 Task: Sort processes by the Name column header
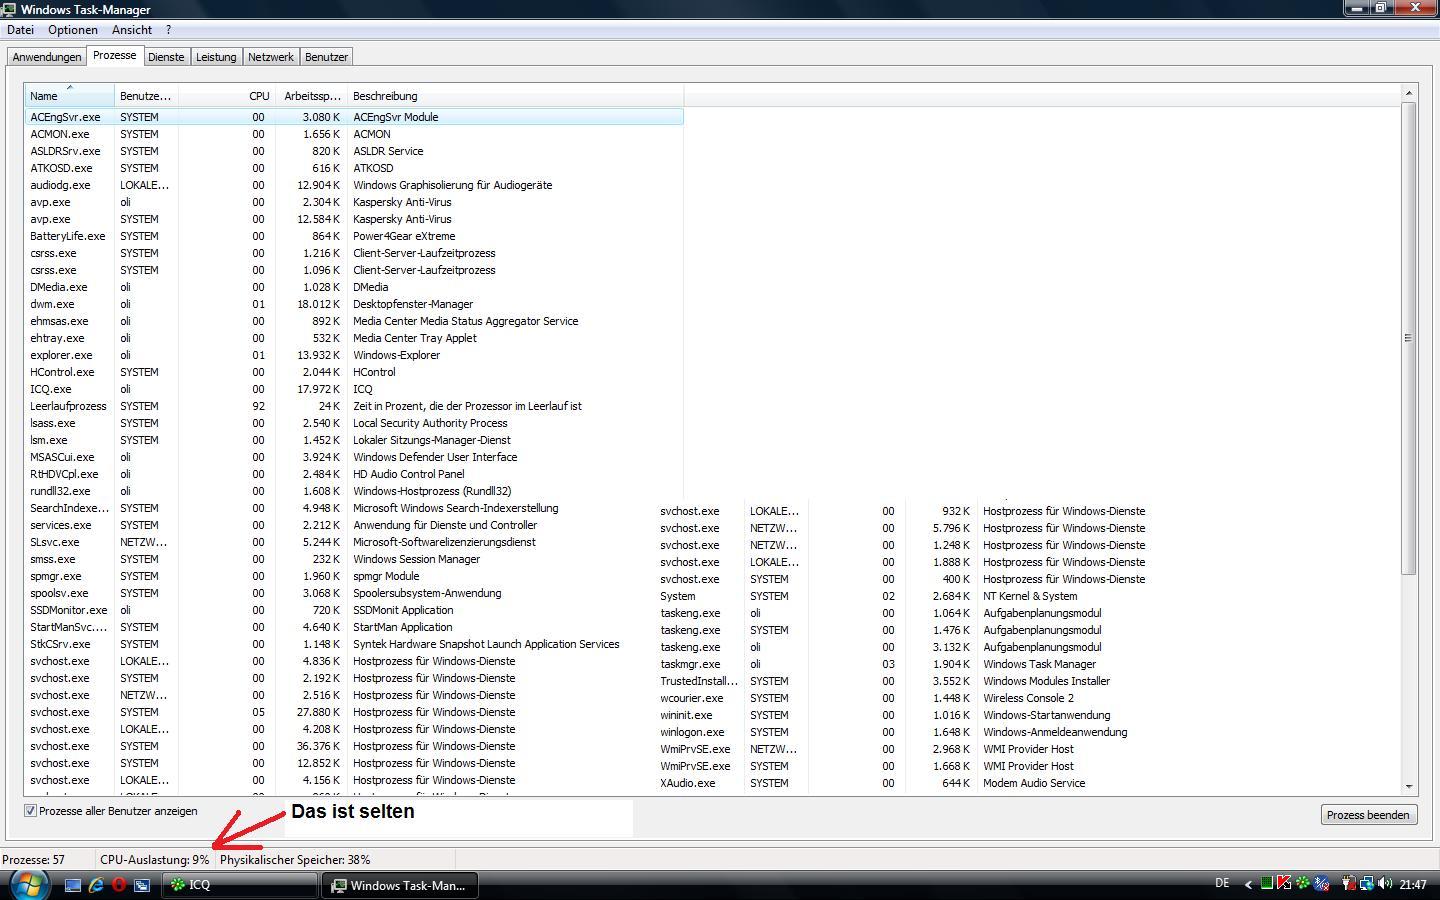pyautogui.click(x=44, y=96)
